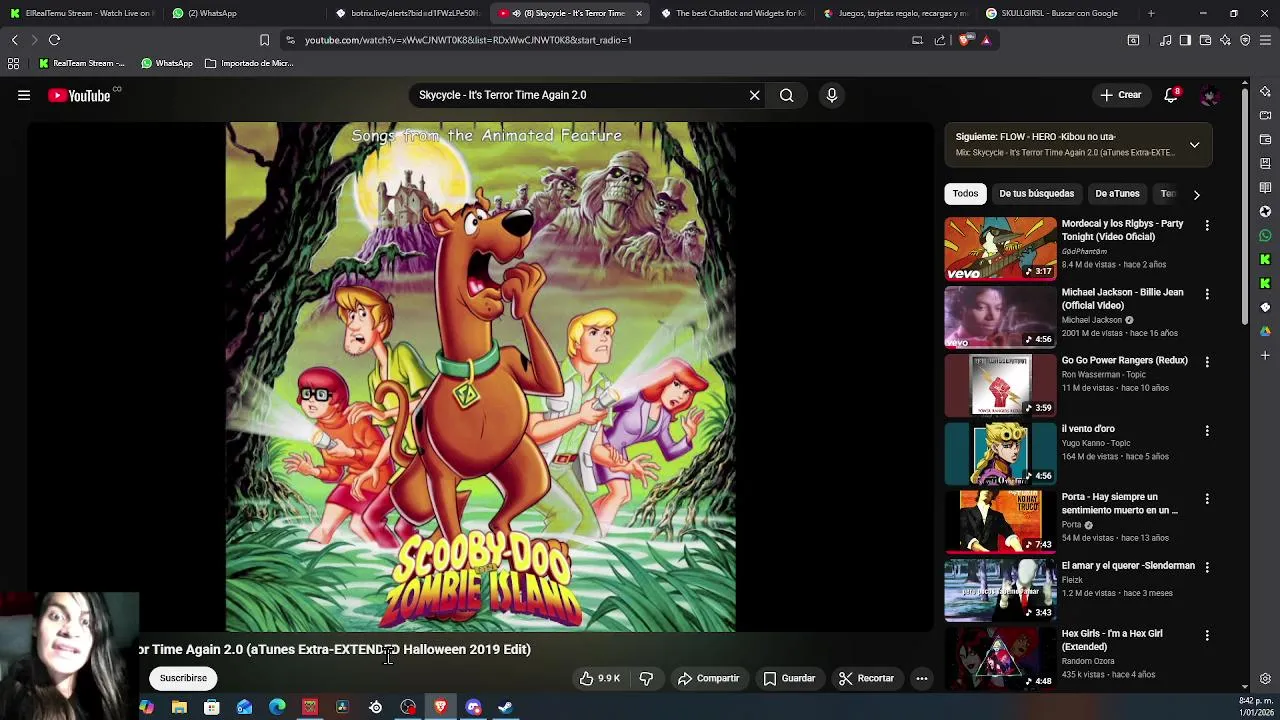Go to the YouTube home logo
Viewport: 1280px width, 720px height.
coord(79,95)
